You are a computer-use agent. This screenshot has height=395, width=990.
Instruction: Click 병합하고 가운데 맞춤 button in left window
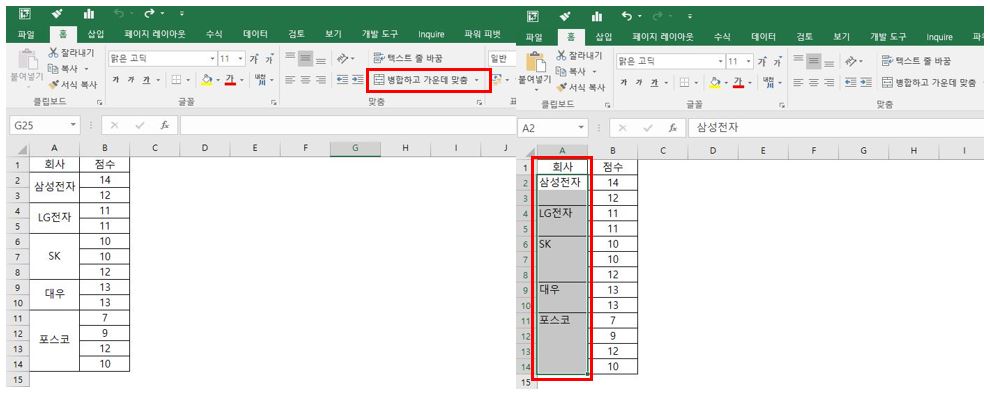click(421, 80)
